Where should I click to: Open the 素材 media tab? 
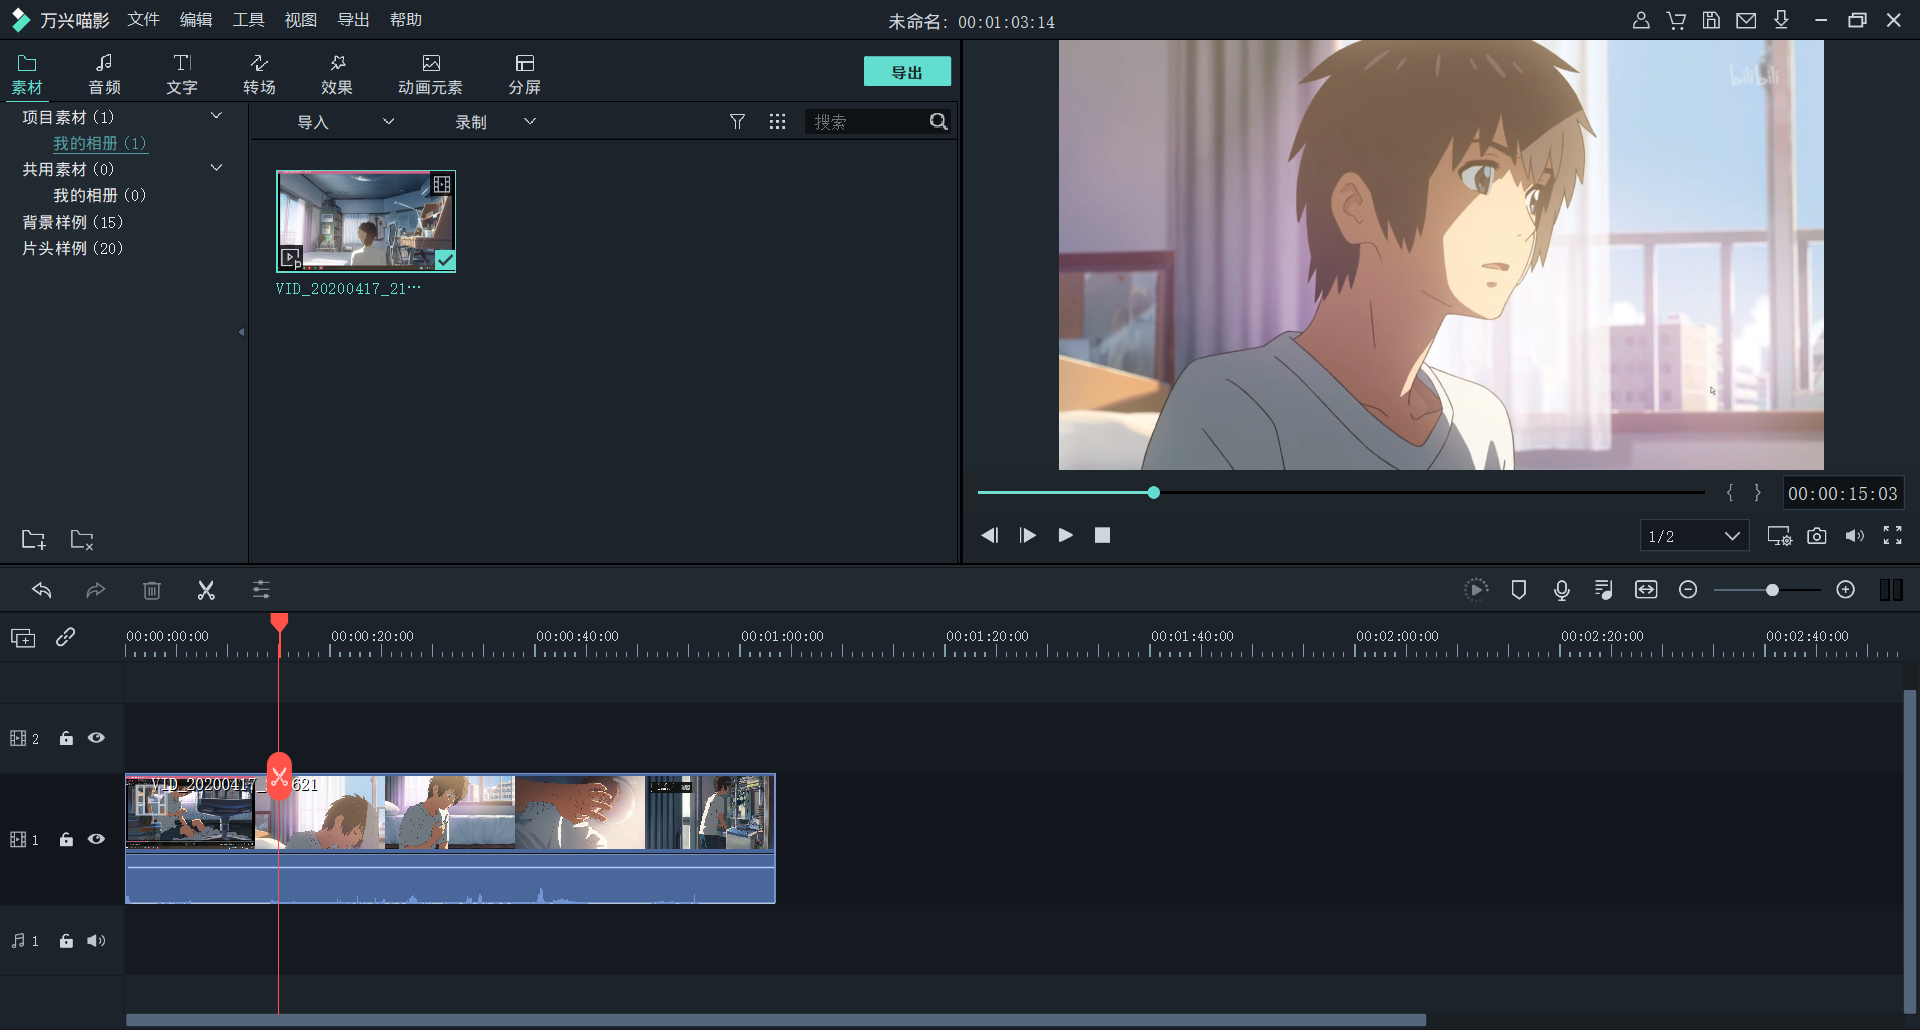coord(27,75)
